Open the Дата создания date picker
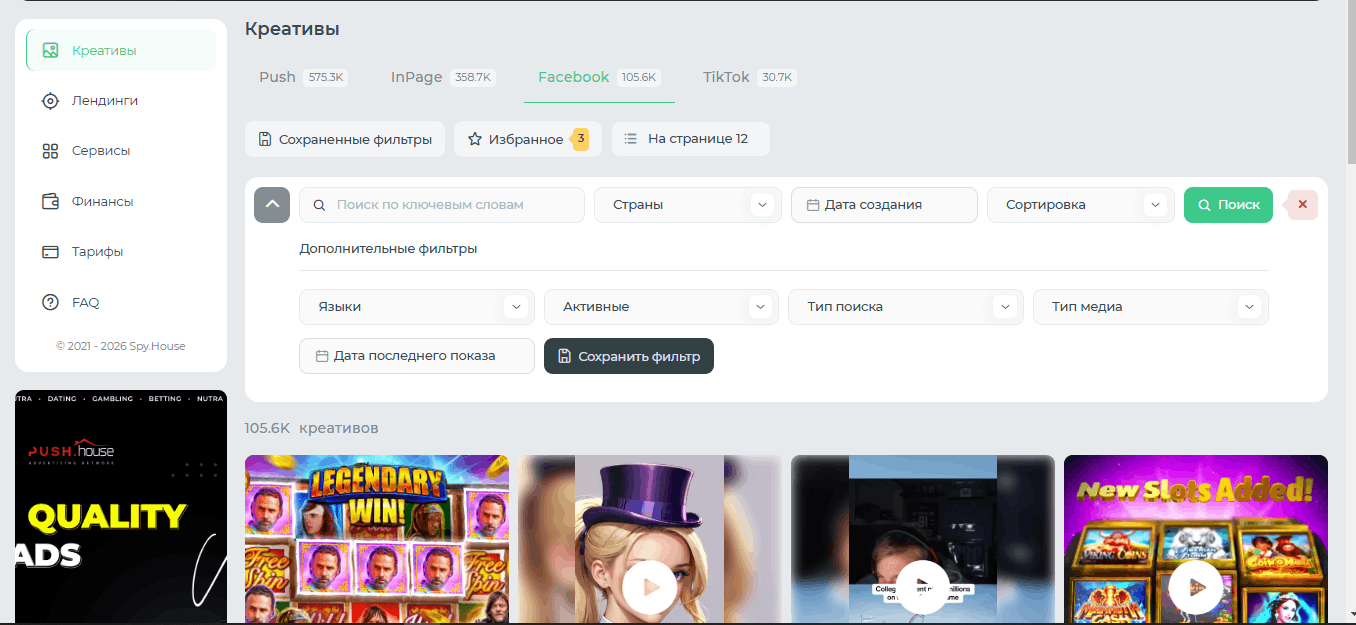Screen dimensions: 1356x625 884,205
